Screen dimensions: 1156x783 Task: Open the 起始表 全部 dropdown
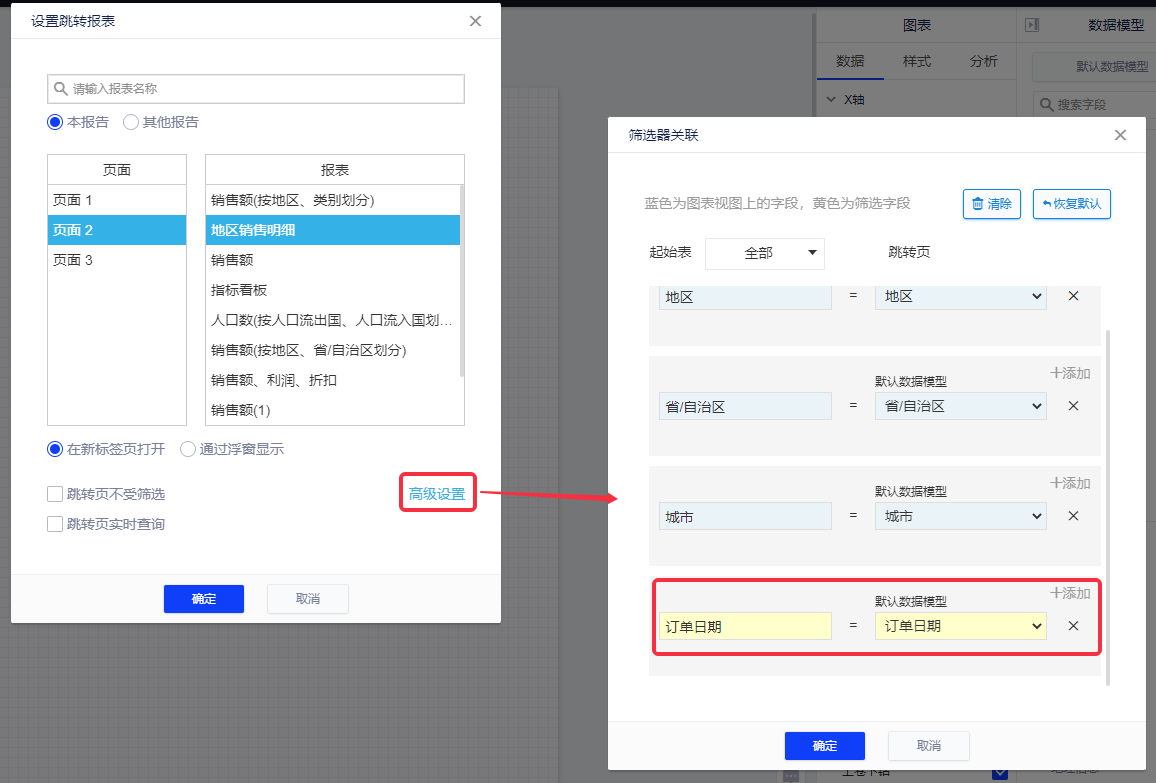pyautogui.click(x=765, y=253)
